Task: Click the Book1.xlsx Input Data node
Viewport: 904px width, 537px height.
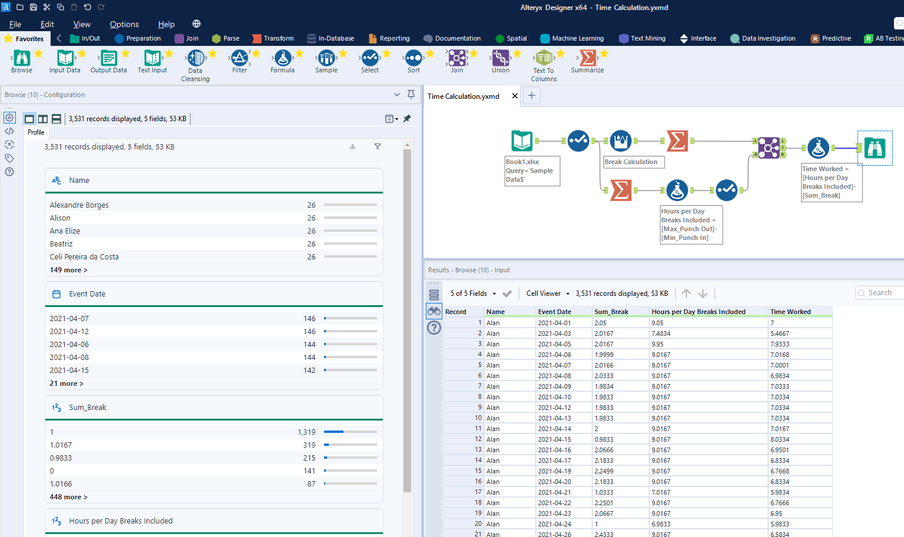Action: pos(521,141)
